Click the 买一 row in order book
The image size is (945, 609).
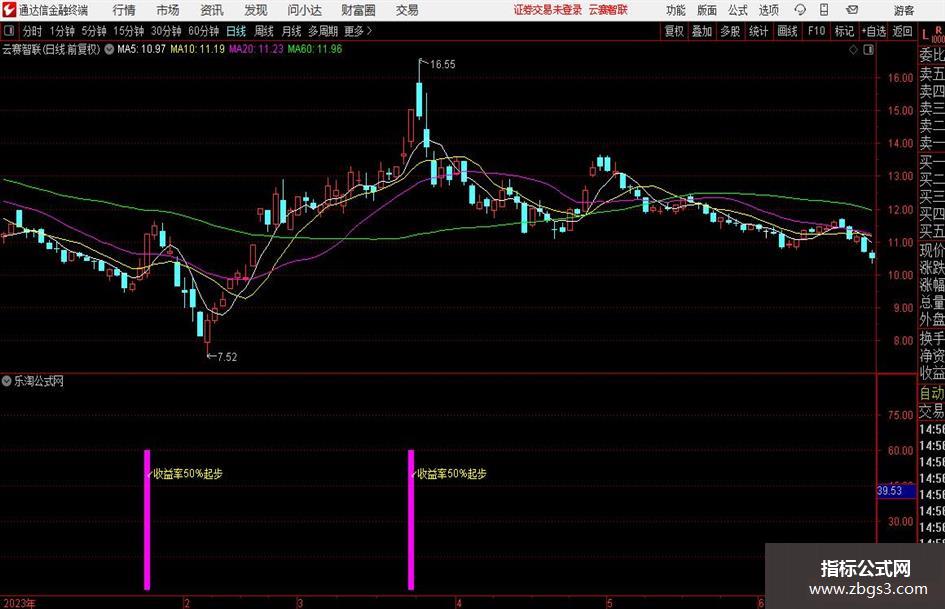pos(932,161)
